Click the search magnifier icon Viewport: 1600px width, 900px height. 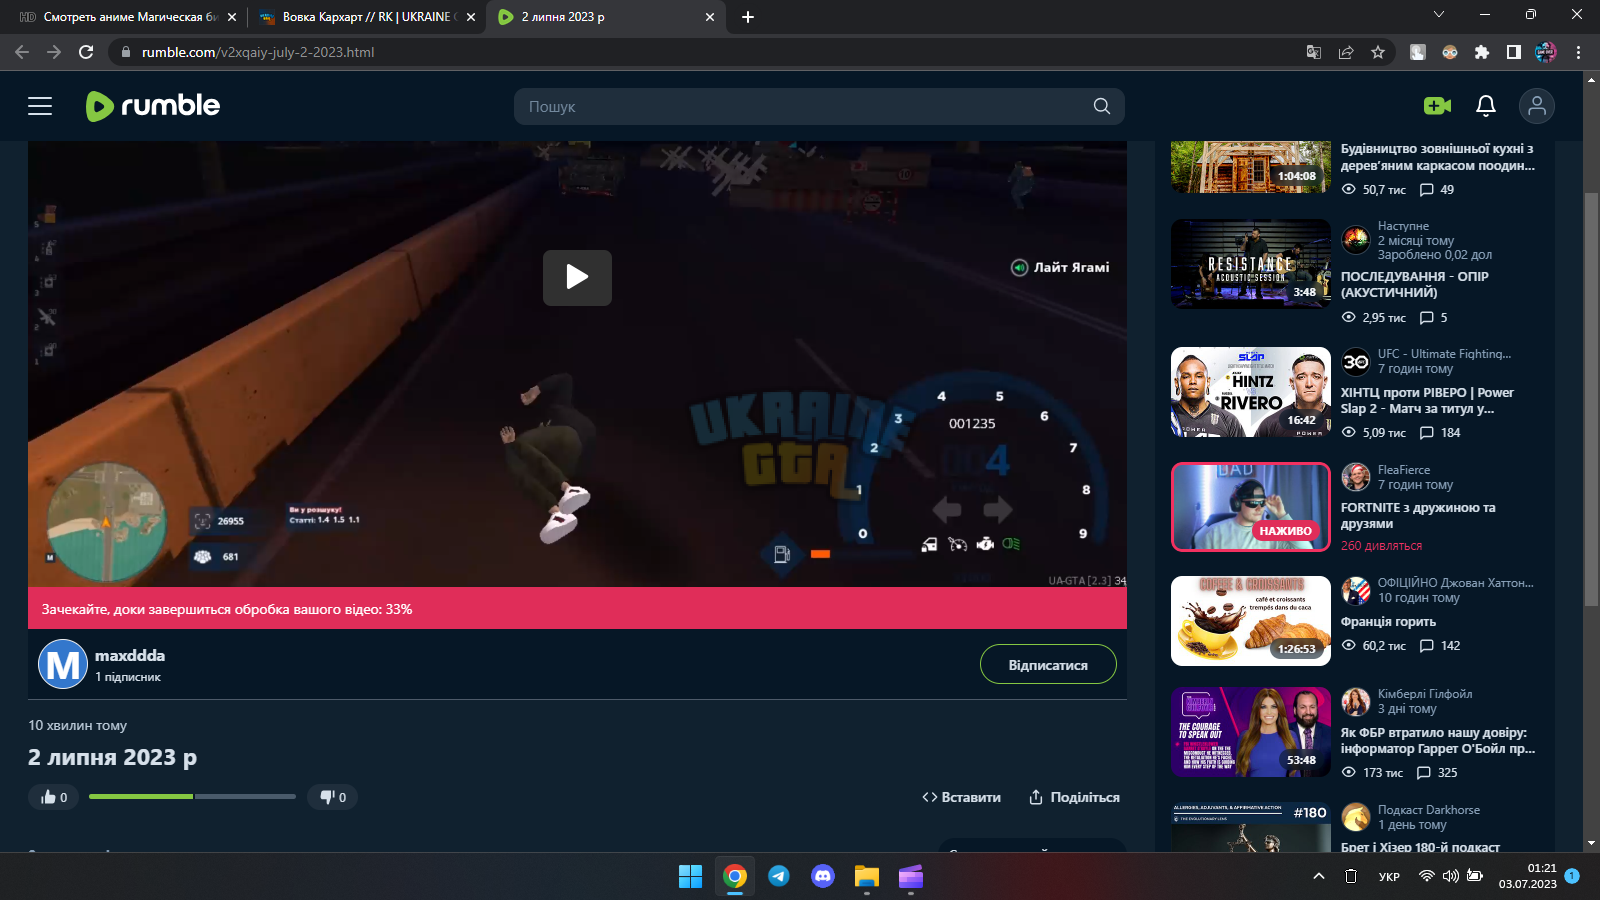click(1102, 106)
